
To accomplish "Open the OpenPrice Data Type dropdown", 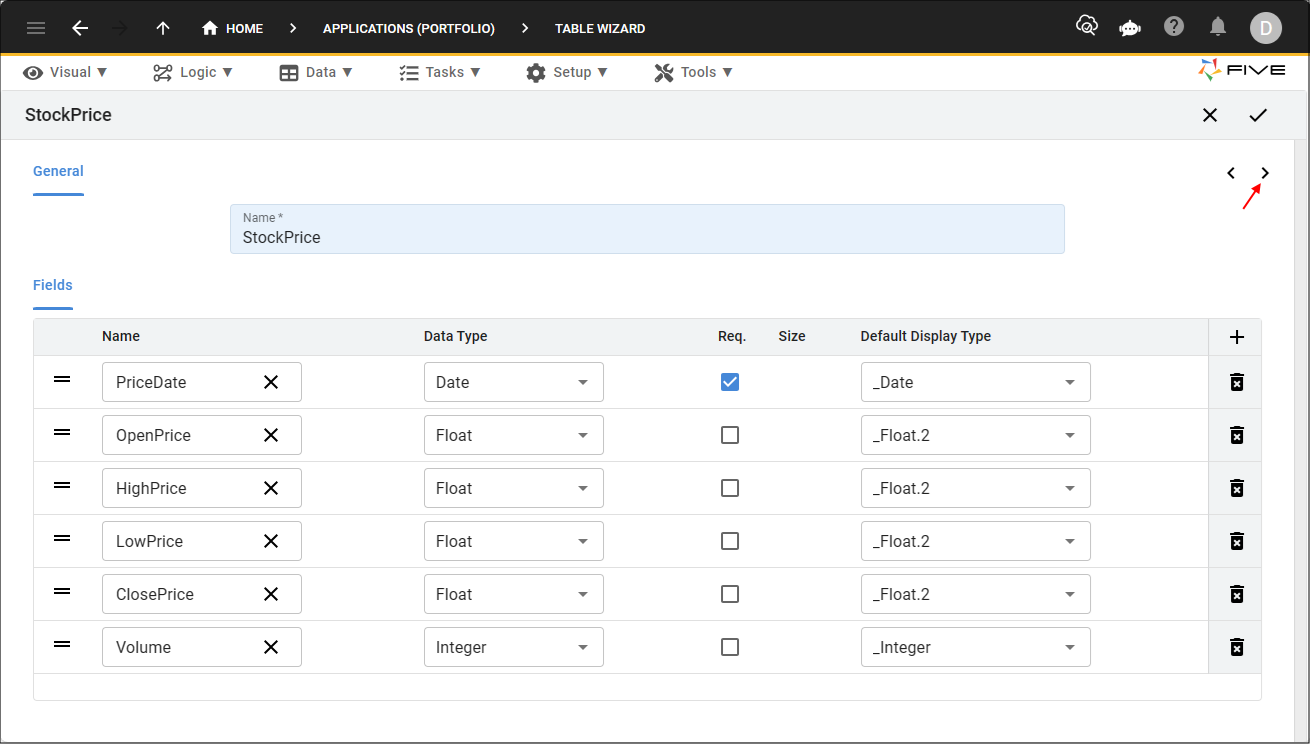I will 514,435.
